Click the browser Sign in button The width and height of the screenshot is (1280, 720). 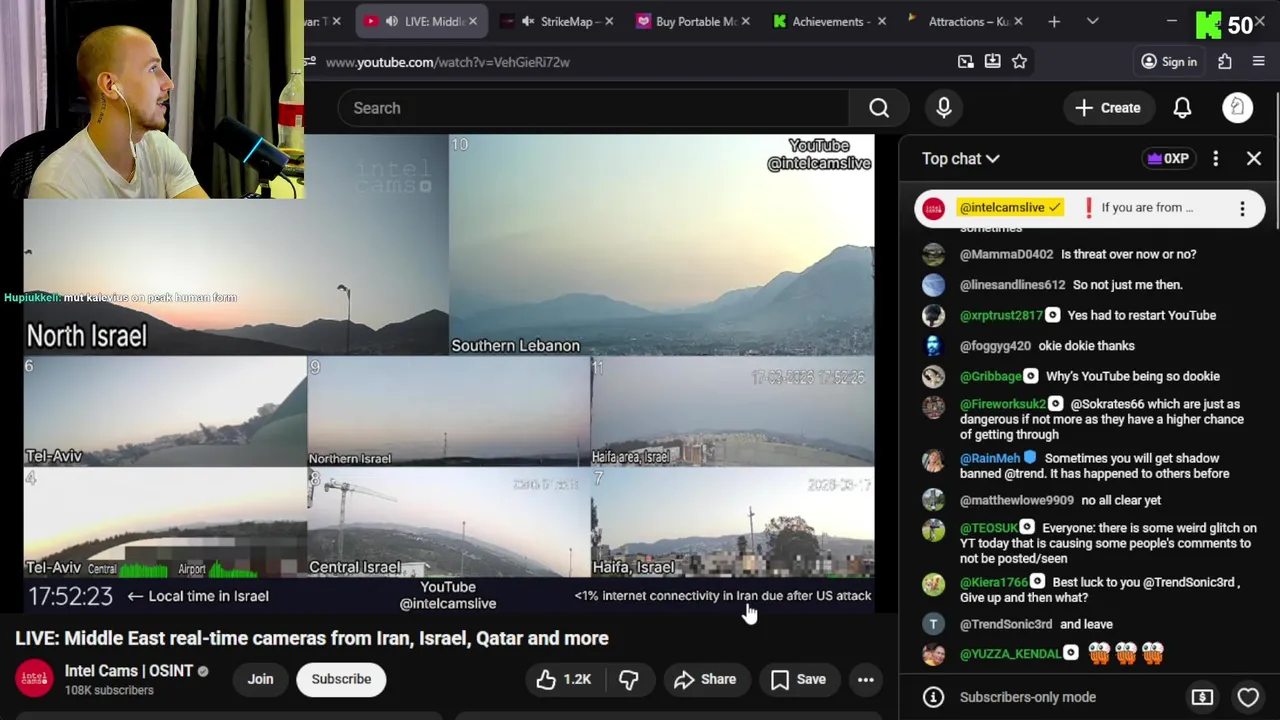[x=1169, y=62]
